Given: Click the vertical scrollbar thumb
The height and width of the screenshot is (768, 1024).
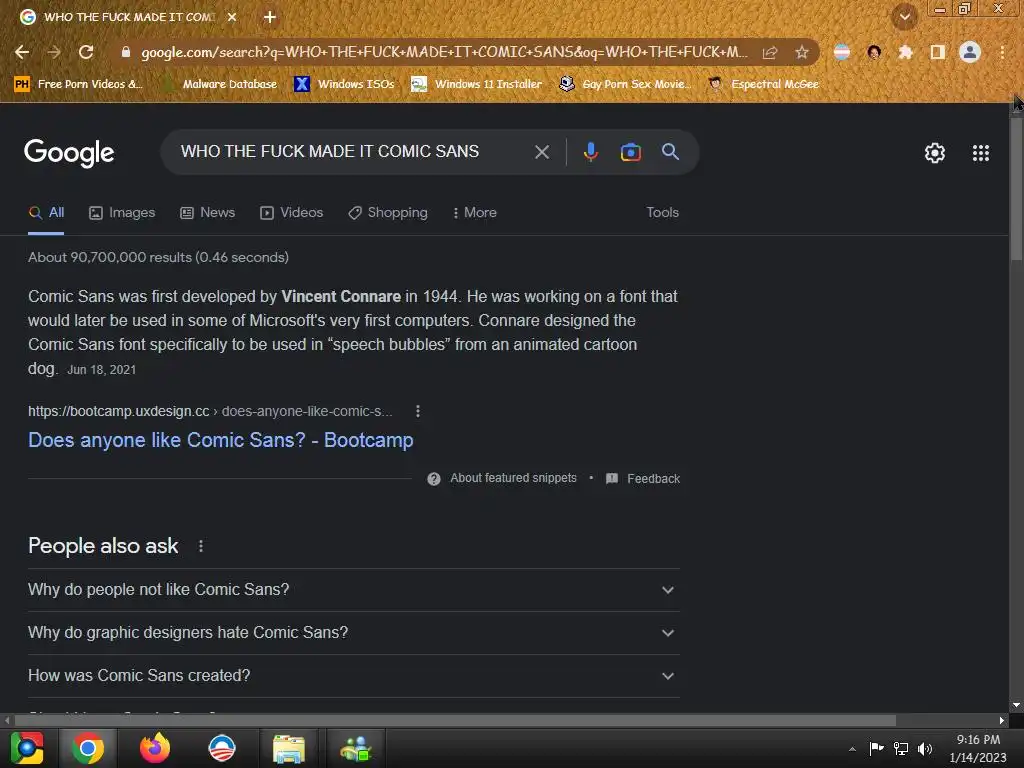Looking at the screenshot, I should 1016,189.
